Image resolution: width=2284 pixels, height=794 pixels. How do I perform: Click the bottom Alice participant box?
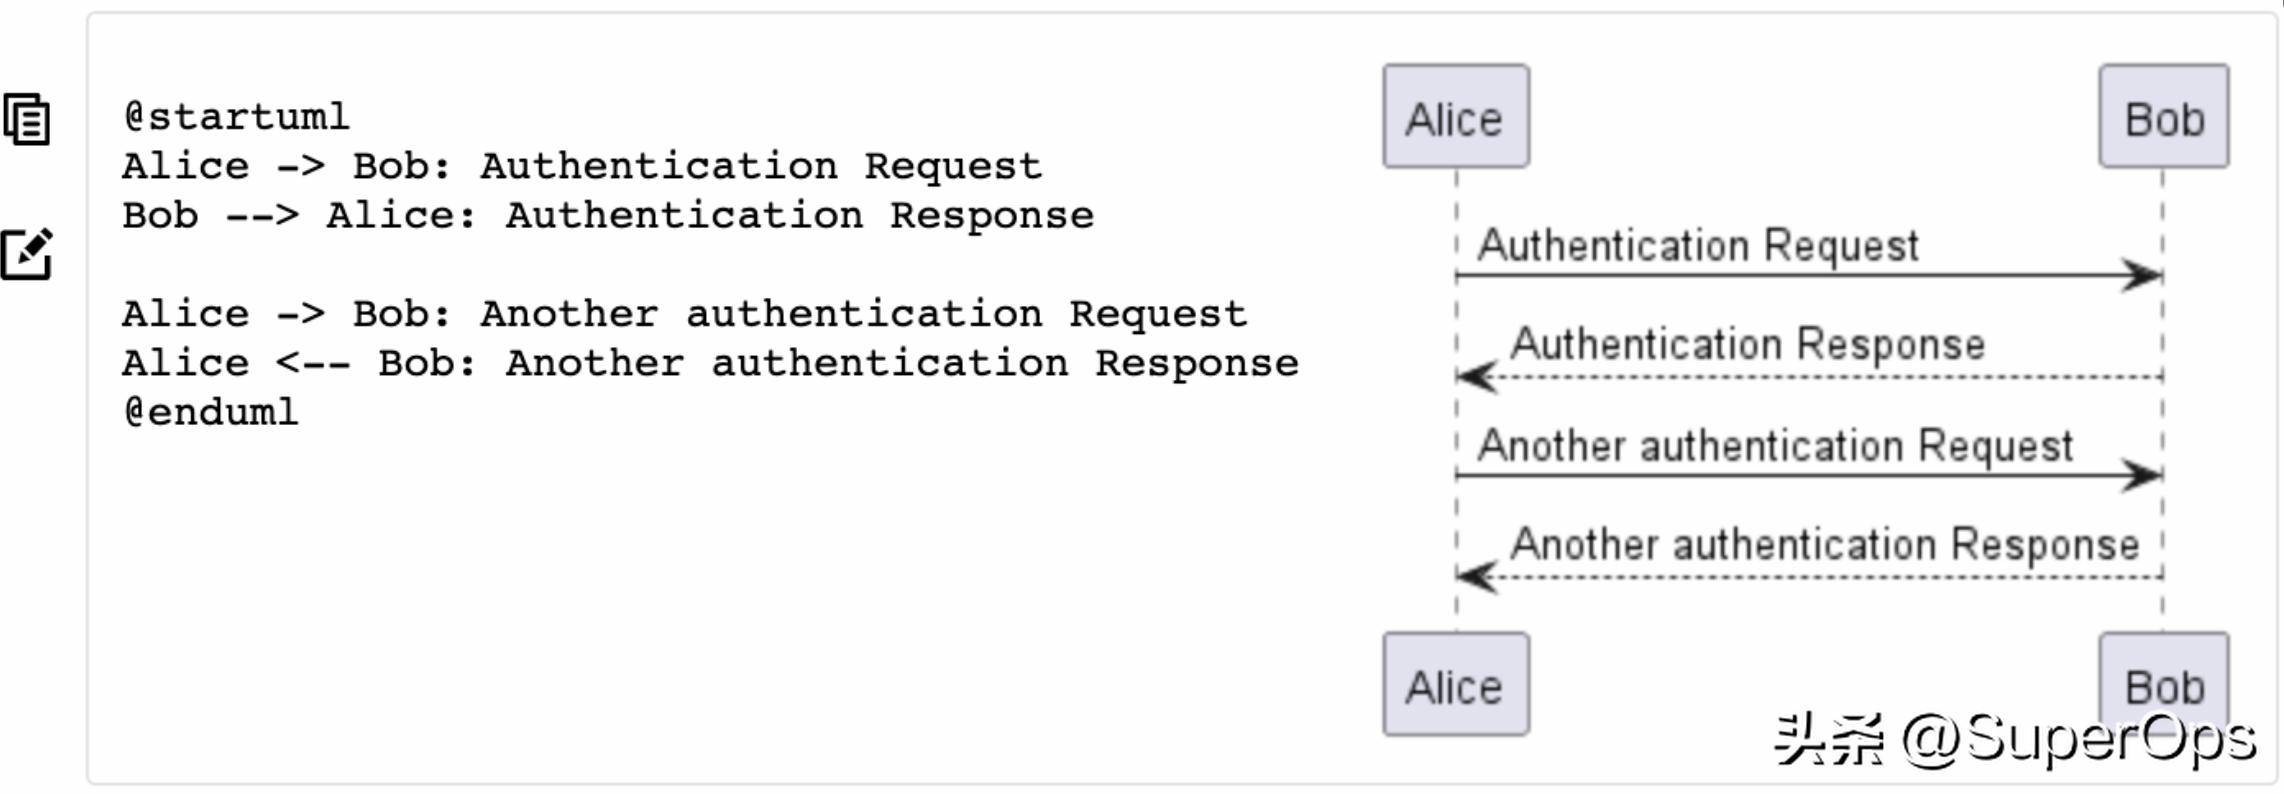pos(1455,685)
